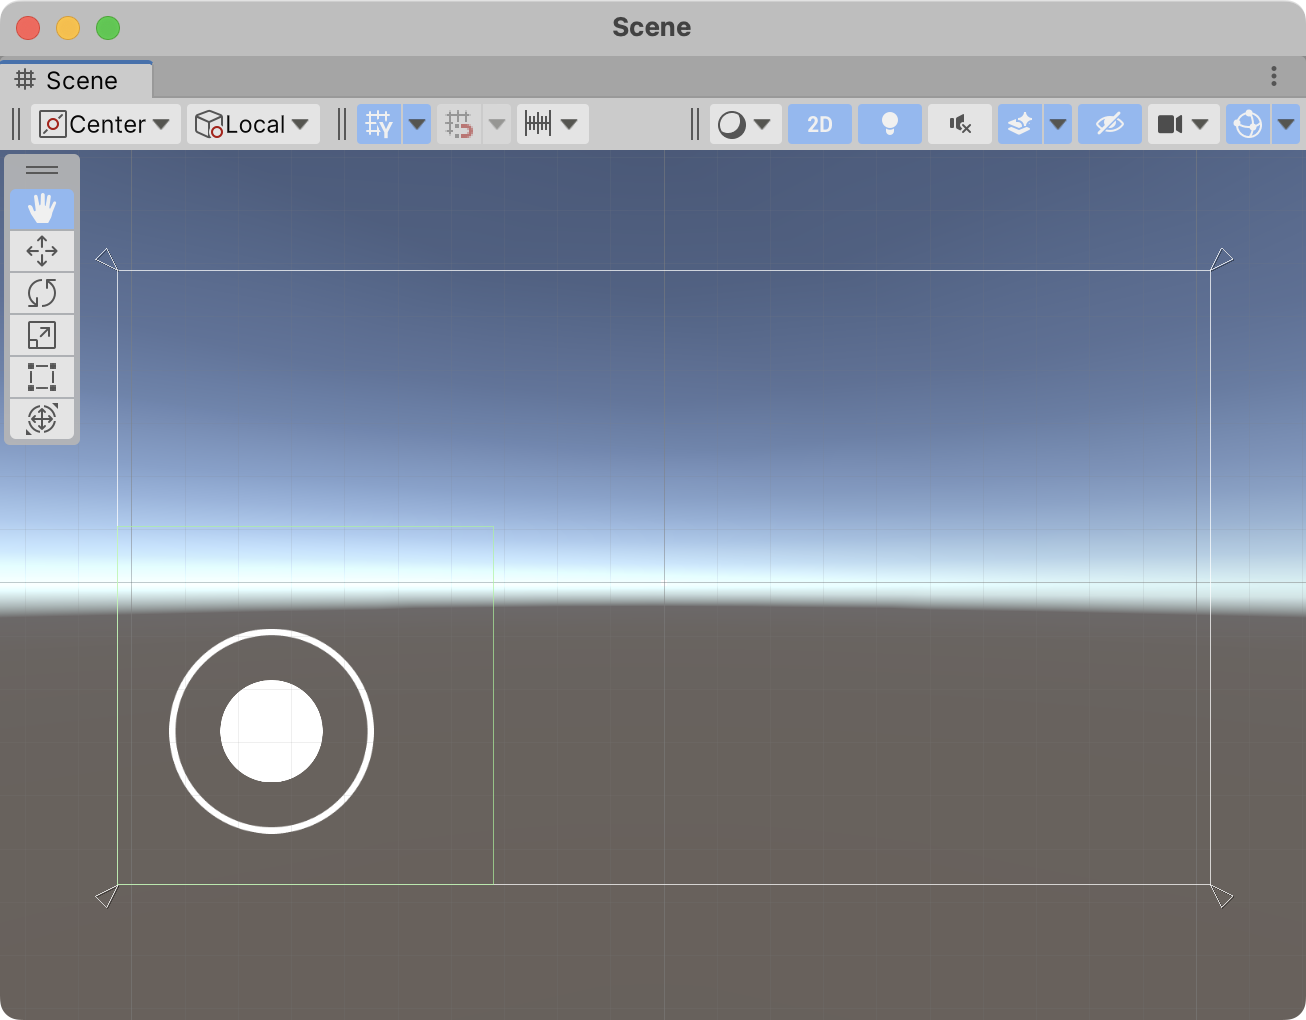1306x1020 pixels.
Task: Open grid visibility options arrow
Action: click(x=417, y=124)
